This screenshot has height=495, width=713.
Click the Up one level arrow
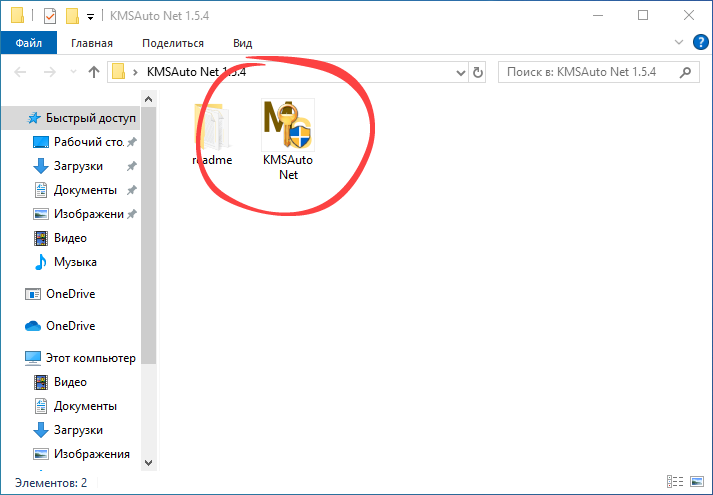coord(94,72)
